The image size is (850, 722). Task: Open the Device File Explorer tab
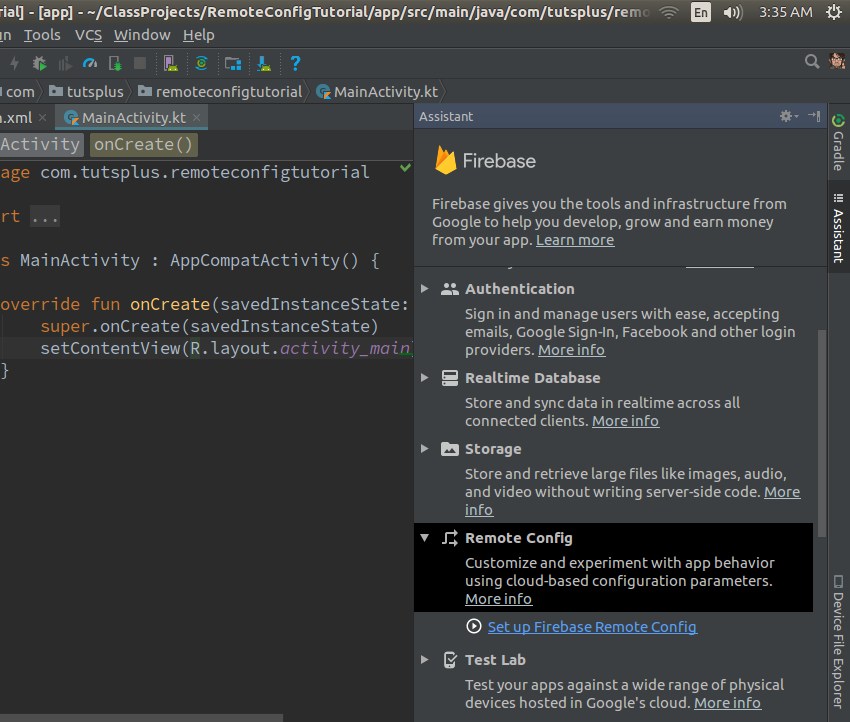point(838,641)
